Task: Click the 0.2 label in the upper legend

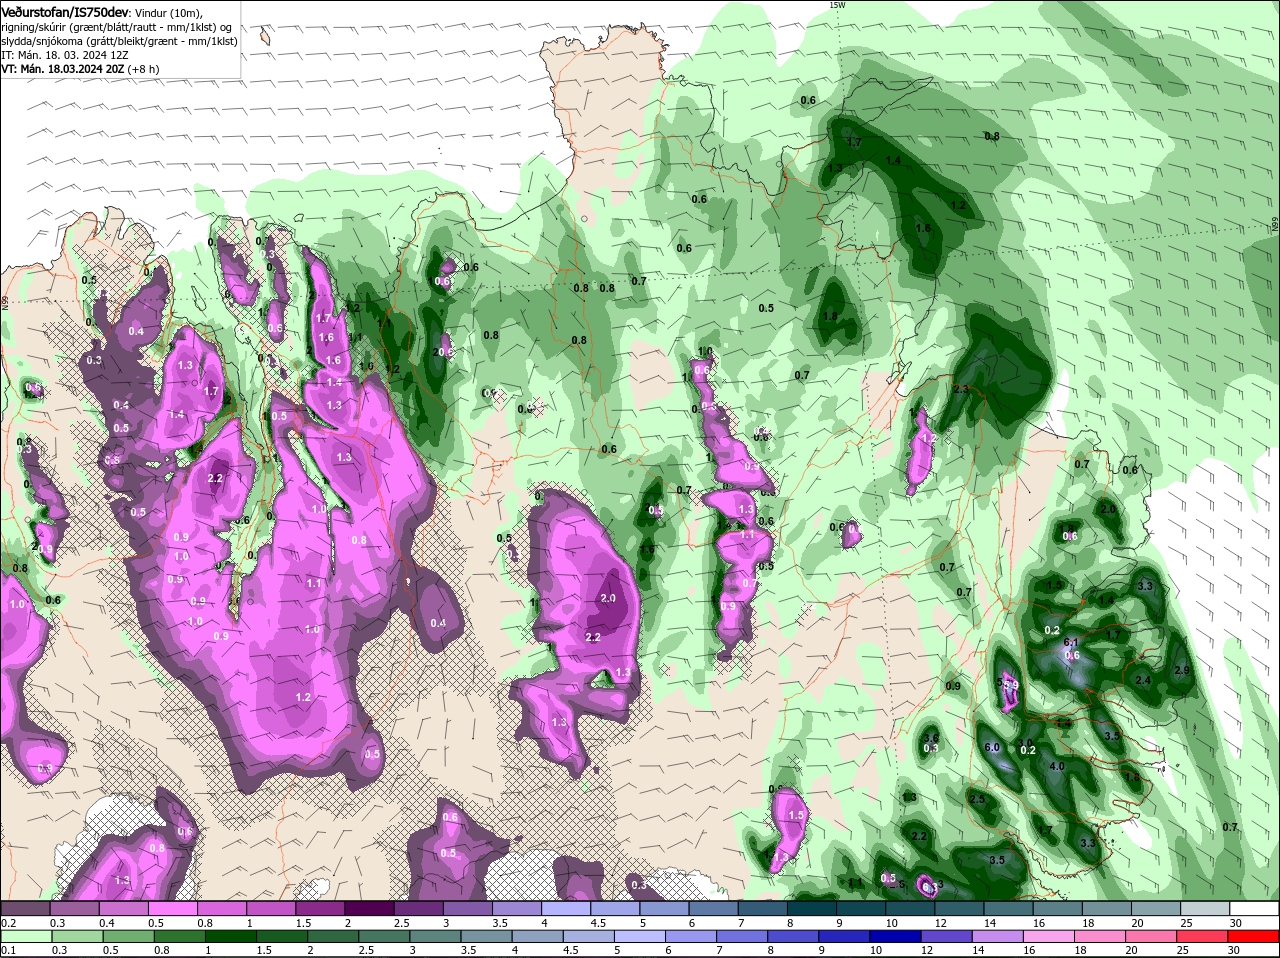Action: (8, 922)
